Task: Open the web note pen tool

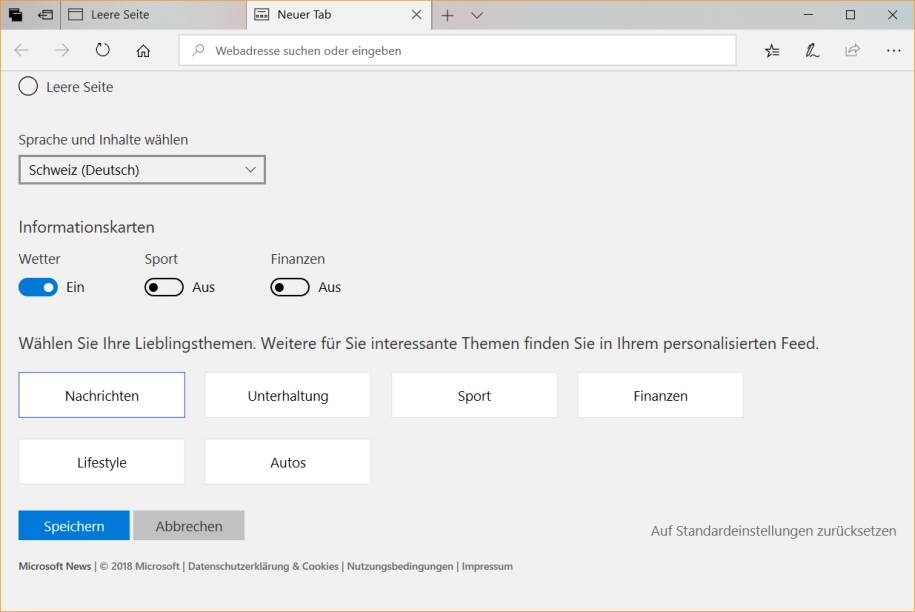Action: coord(812,49)
